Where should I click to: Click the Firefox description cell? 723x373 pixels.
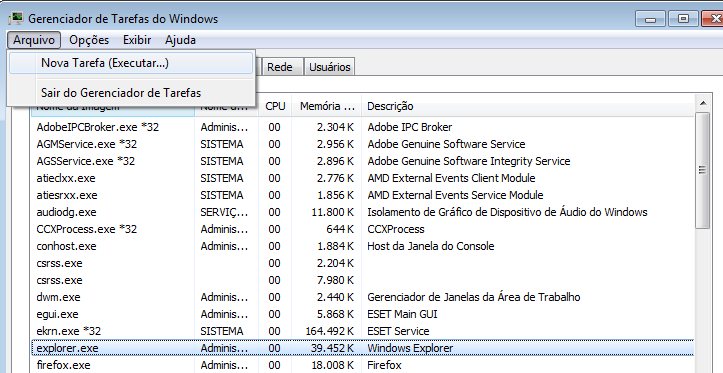coord(384,365)
